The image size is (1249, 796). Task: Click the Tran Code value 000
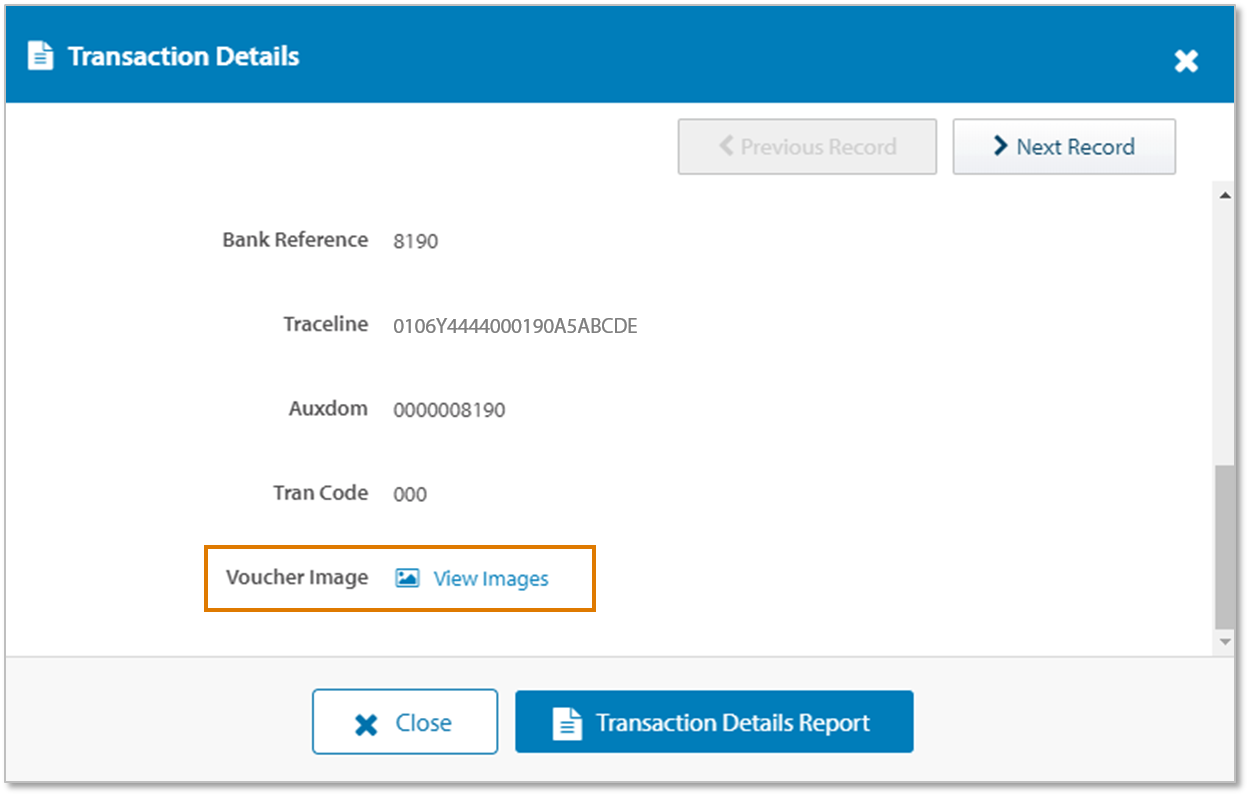click(x=410, y=494)
